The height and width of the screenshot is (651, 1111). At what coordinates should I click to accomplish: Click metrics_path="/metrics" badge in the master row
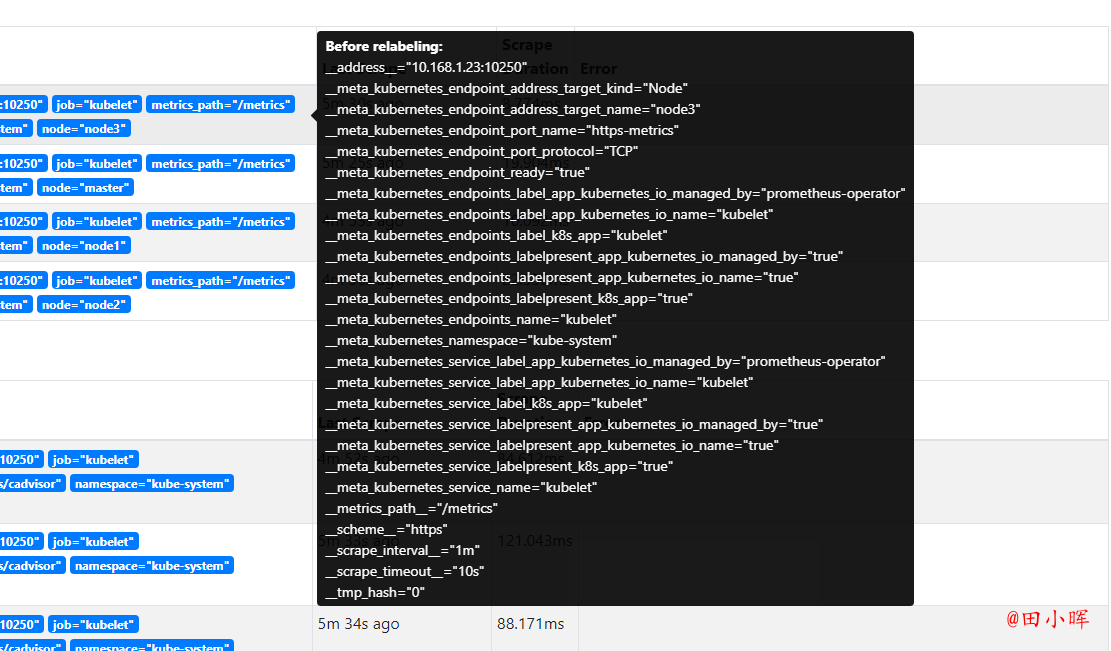(220, 164)
